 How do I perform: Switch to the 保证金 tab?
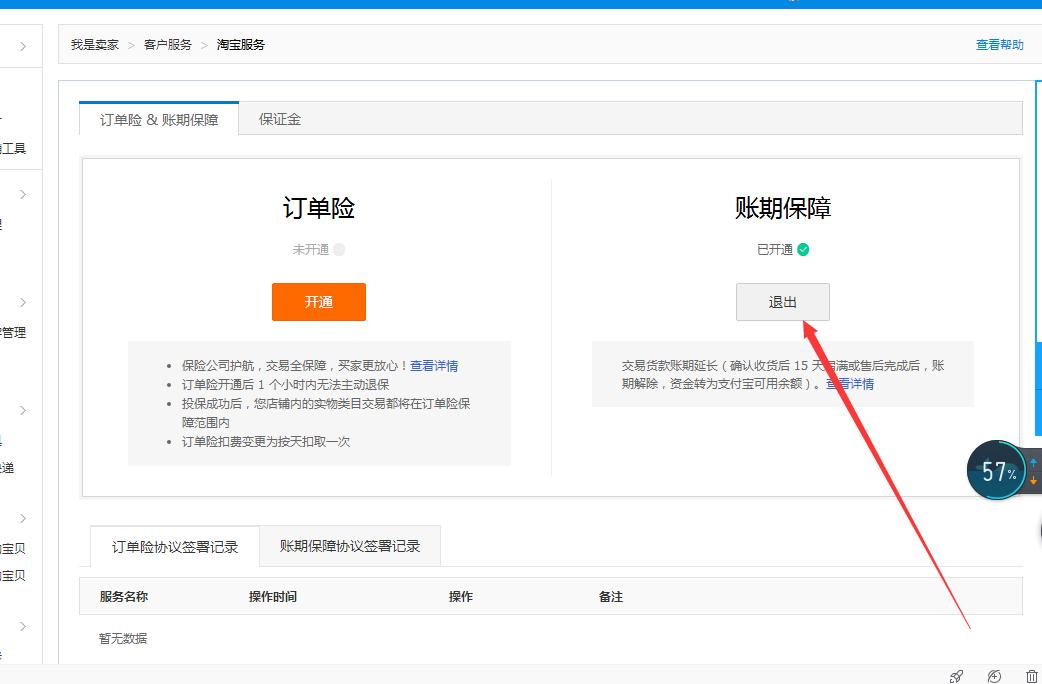pyautogui.click(x=279, y=118)
